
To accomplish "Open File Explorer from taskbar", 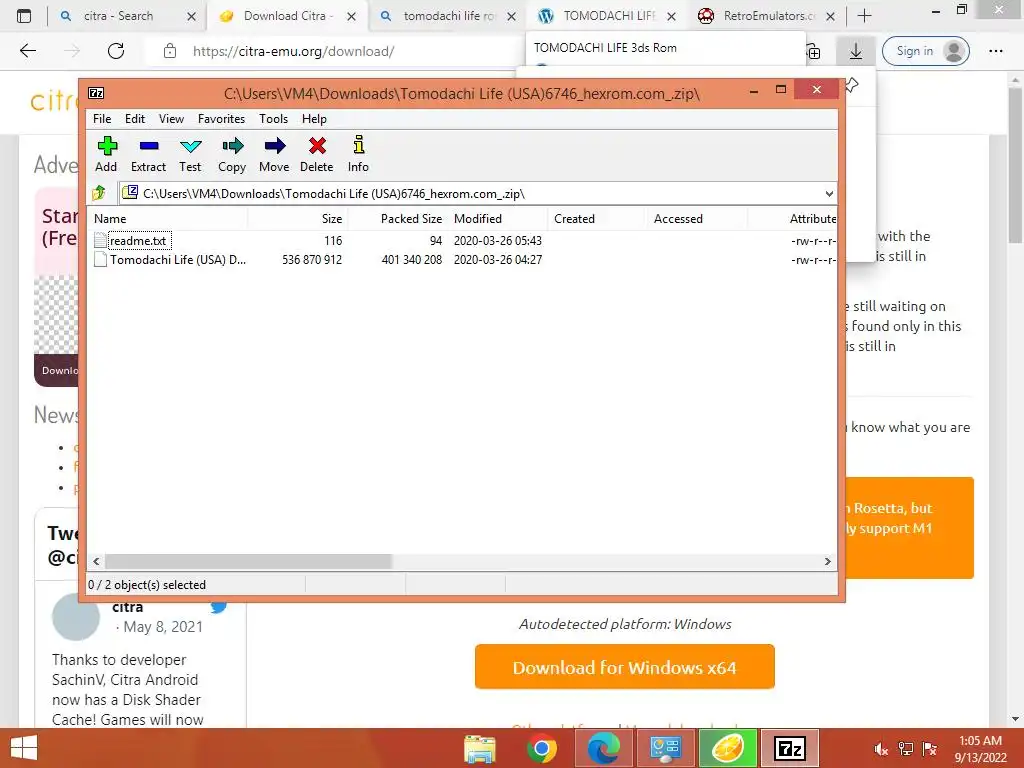I will 480,748.
